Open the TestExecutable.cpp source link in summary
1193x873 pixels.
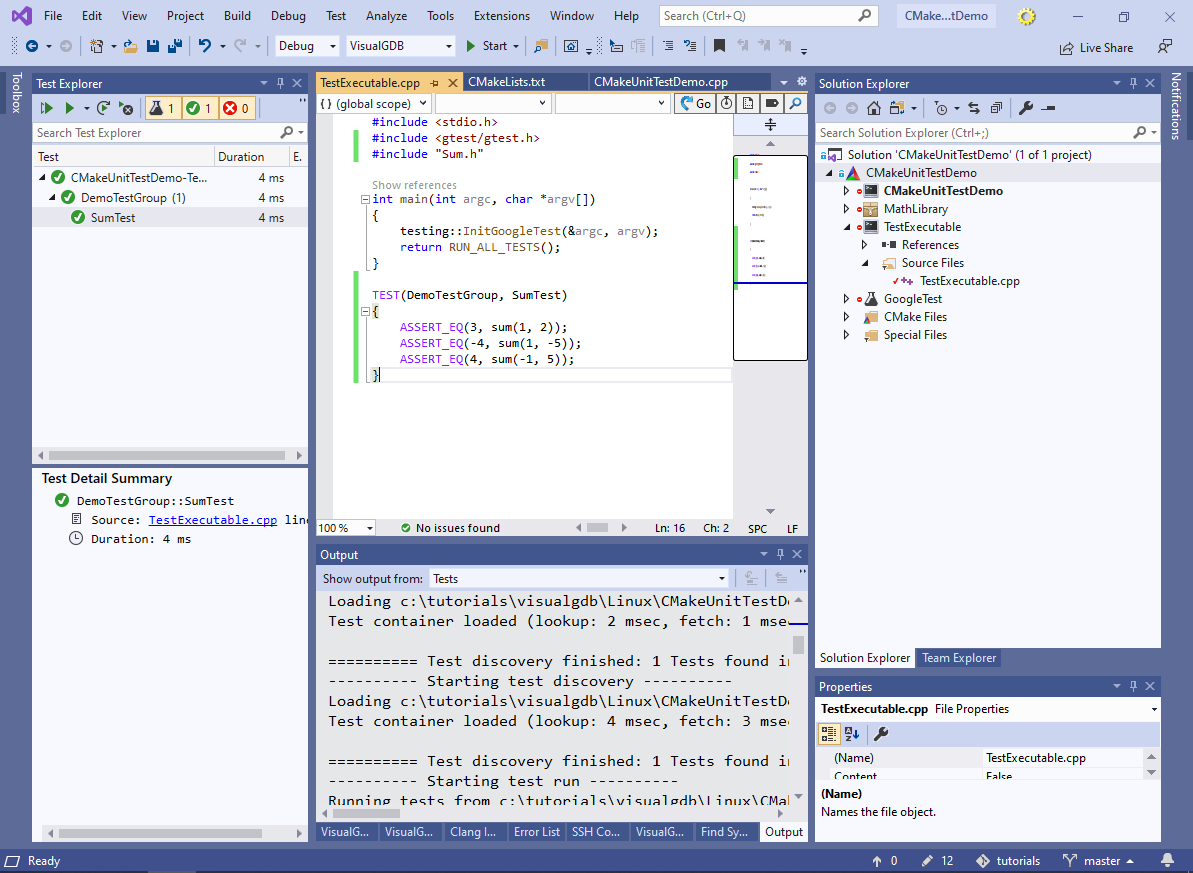[212, 520]
